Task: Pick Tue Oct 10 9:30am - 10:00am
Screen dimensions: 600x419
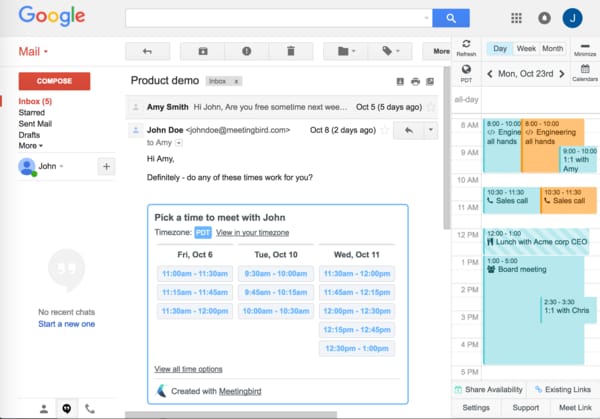Action: [x=276, y=274]
